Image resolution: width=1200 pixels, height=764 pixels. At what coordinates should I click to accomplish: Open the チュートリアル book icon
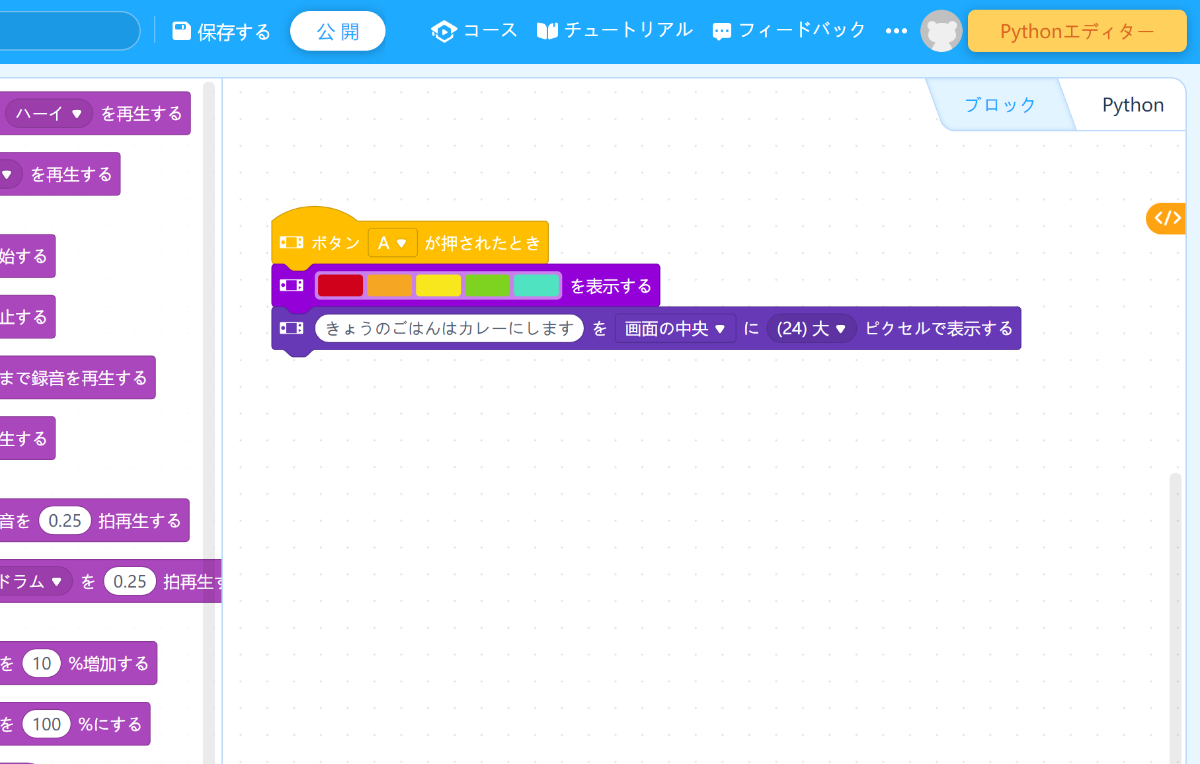[x=548, y=30]
